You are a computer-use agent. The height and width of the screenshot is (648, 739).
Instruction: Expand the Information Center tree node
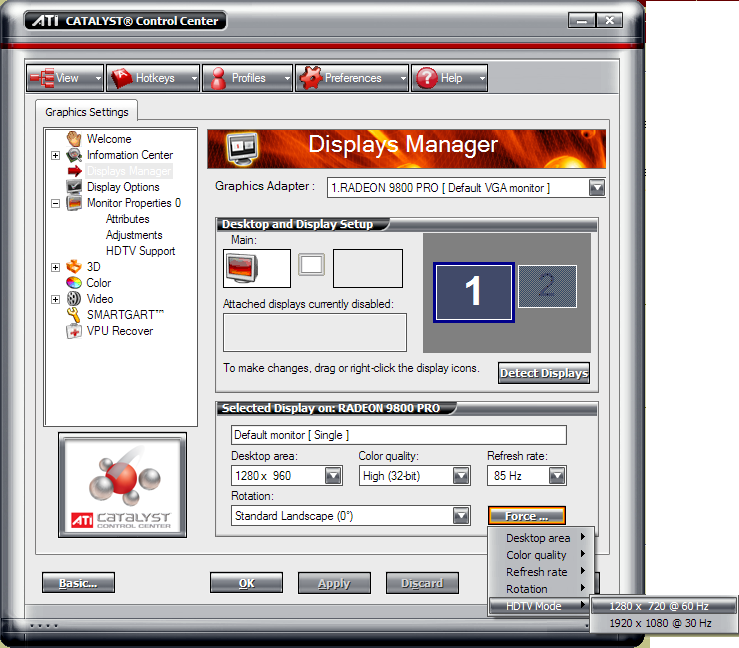[56, 155]
